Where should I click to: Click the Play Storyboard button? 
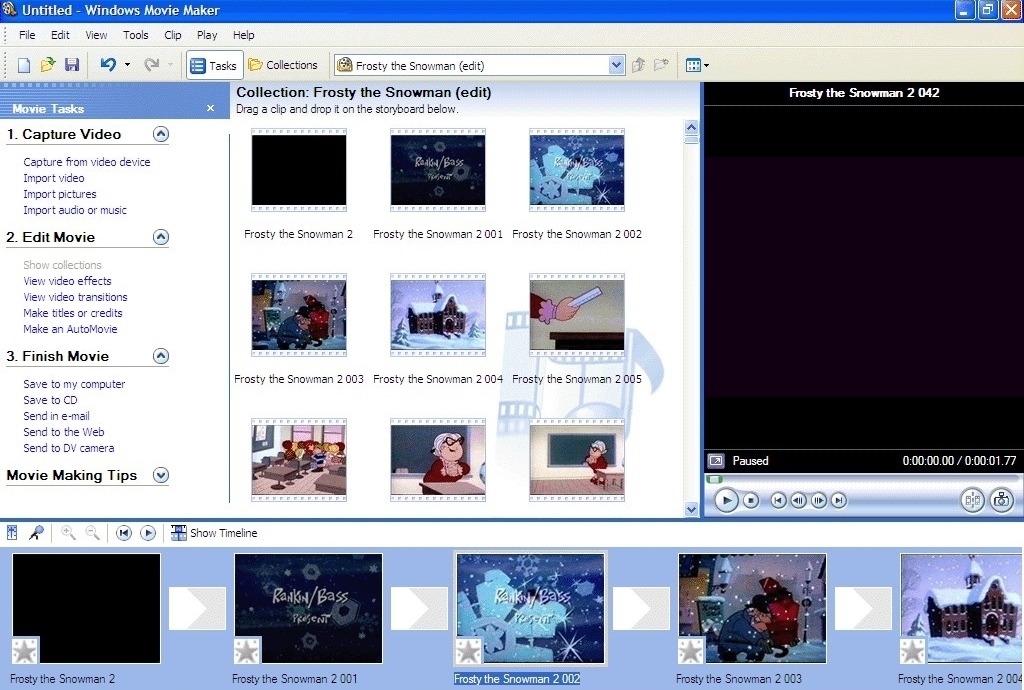click(x=148, y=533)
